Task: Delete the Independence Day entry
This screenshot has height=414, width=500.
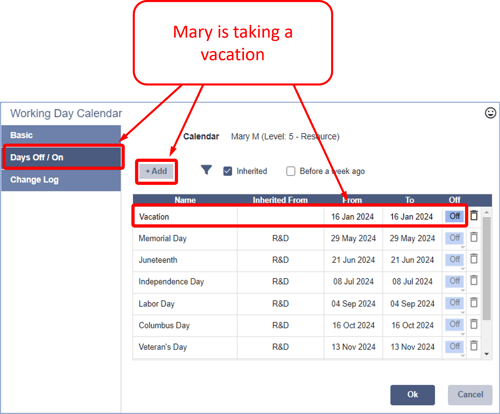Action: (474, 280)
